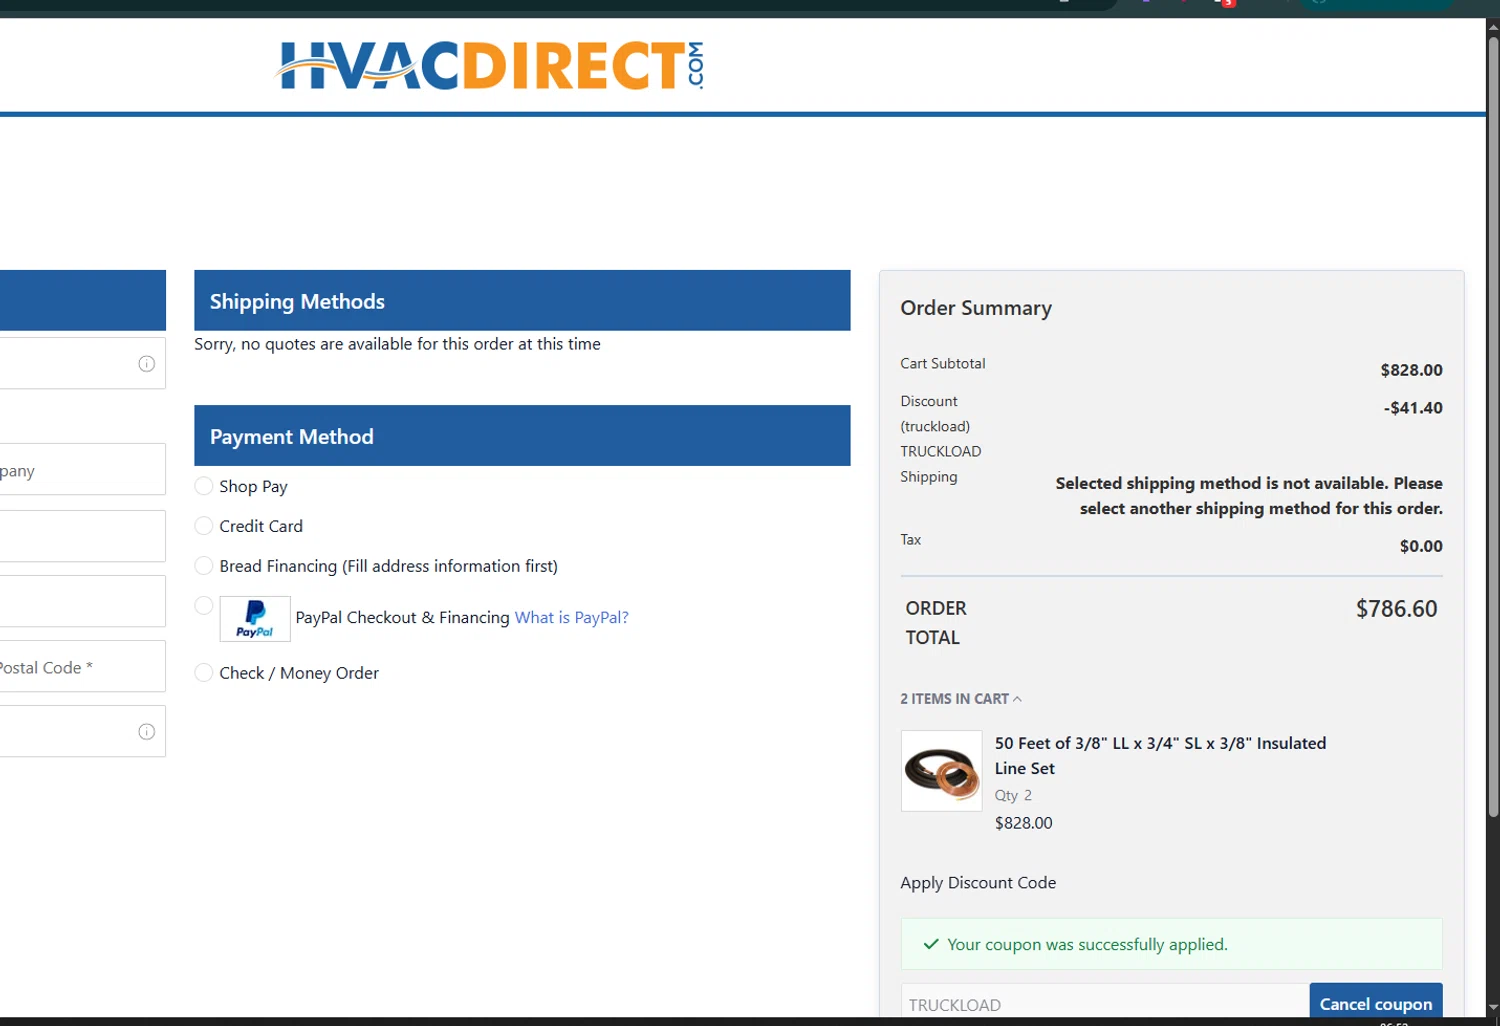This screenshot has height=1026, width=1500.
Task: Click the Payment Method header
Action: (x=522, y=436)
